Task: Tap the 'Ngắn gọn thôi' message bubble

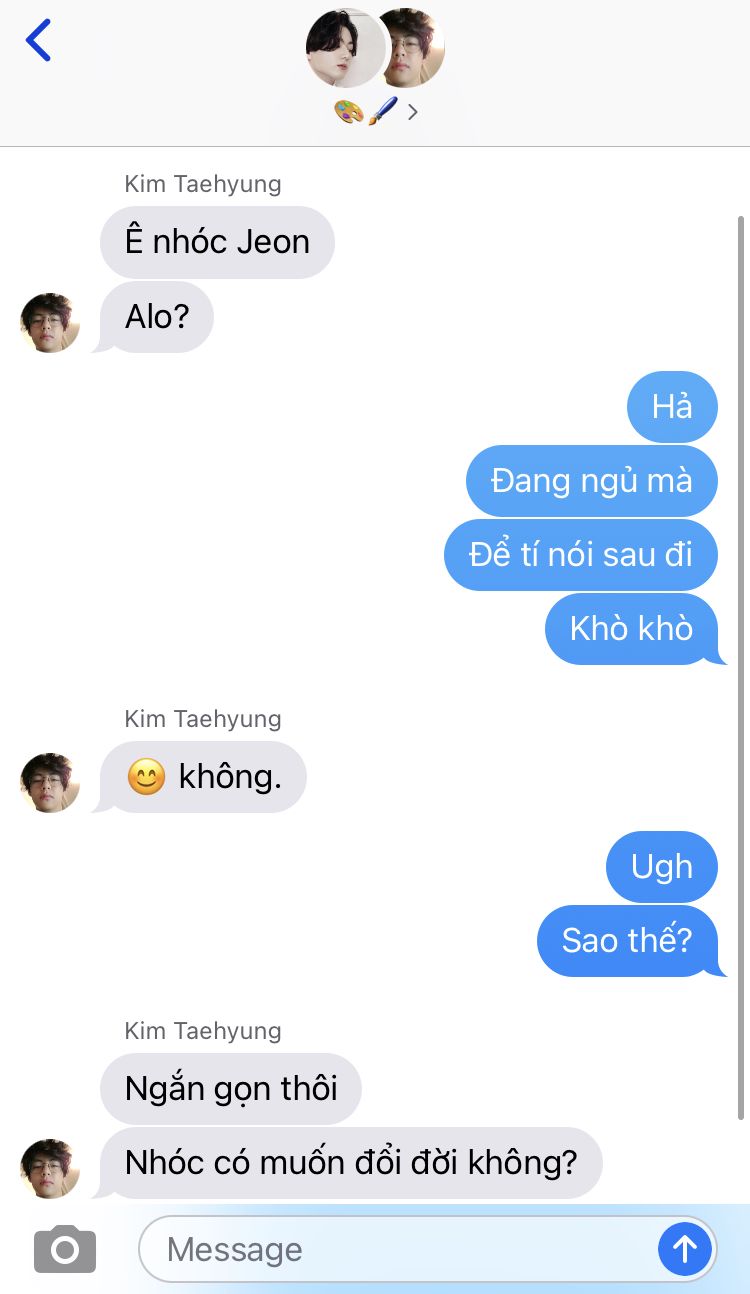Action: [231, 1088]
